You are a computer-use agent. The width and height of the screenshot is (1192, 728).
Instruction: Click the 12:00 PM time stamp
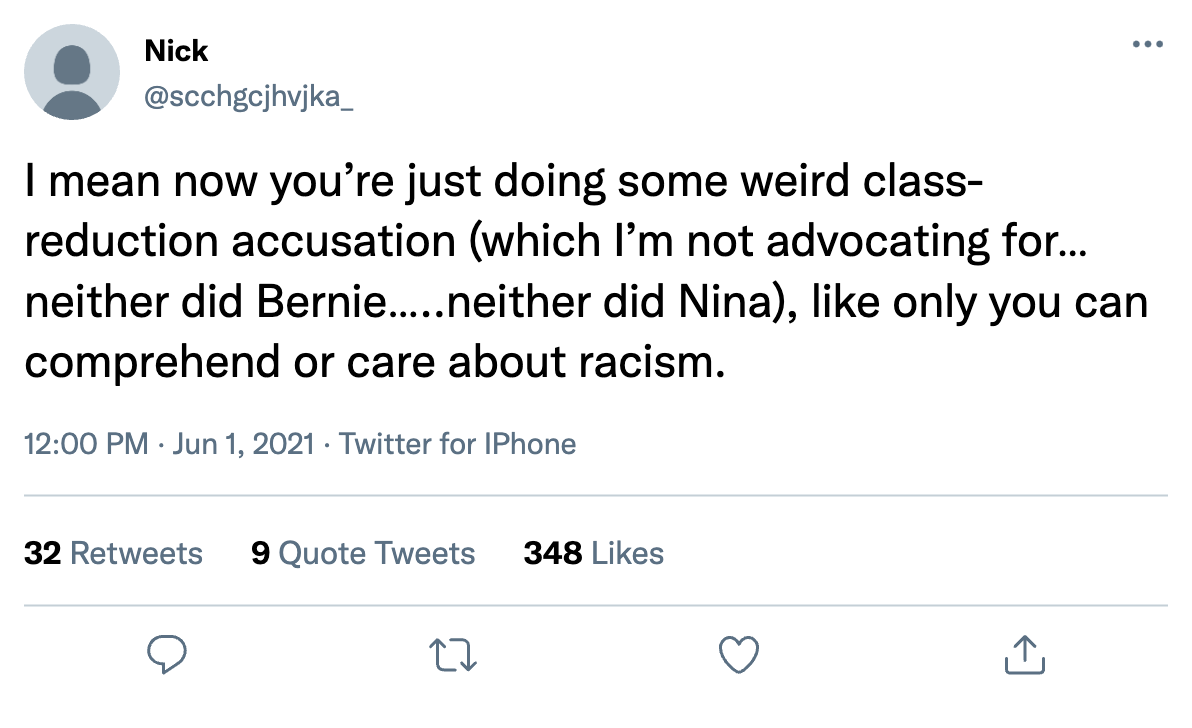[86, 443]
